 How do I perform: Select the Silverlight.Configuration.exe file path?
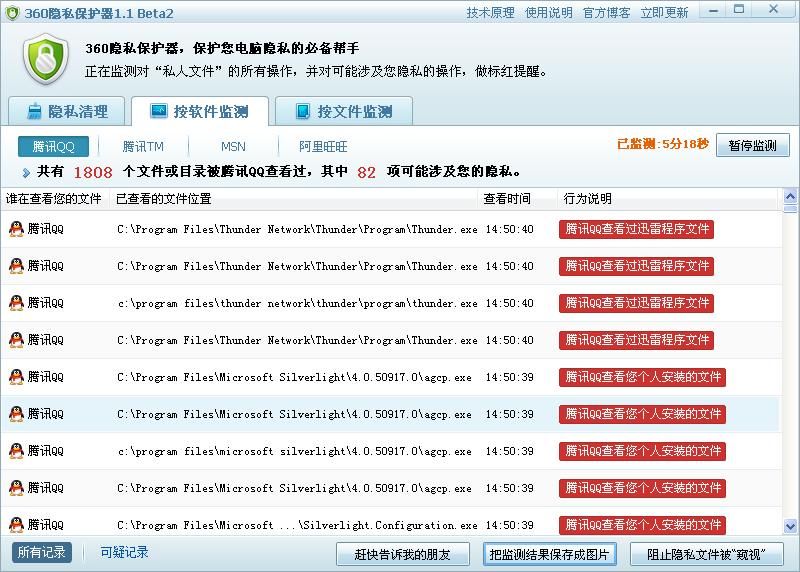pyautogui.click(x=297, y=525)
